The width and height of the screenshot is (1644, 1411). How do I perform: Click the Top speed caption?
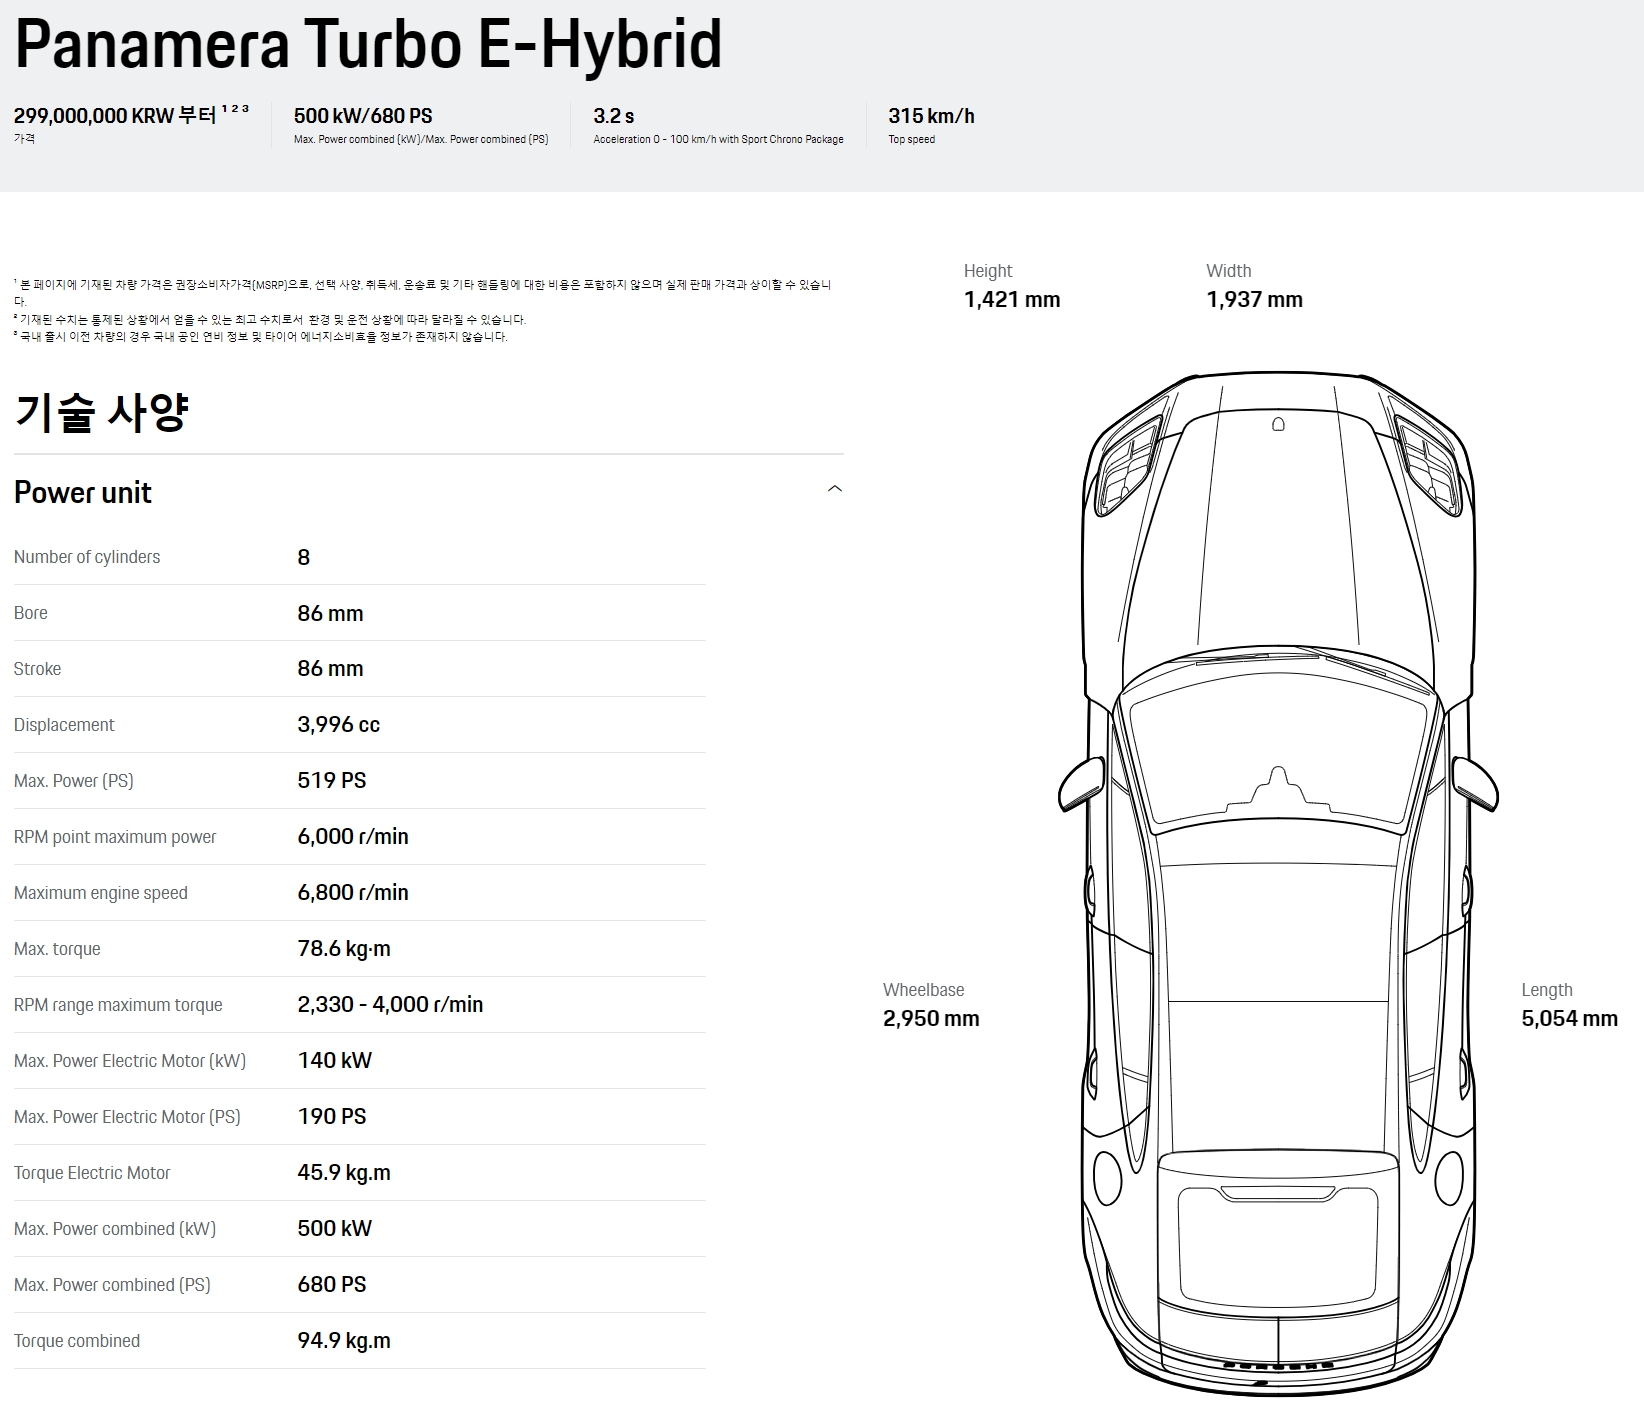click(911, 140)
